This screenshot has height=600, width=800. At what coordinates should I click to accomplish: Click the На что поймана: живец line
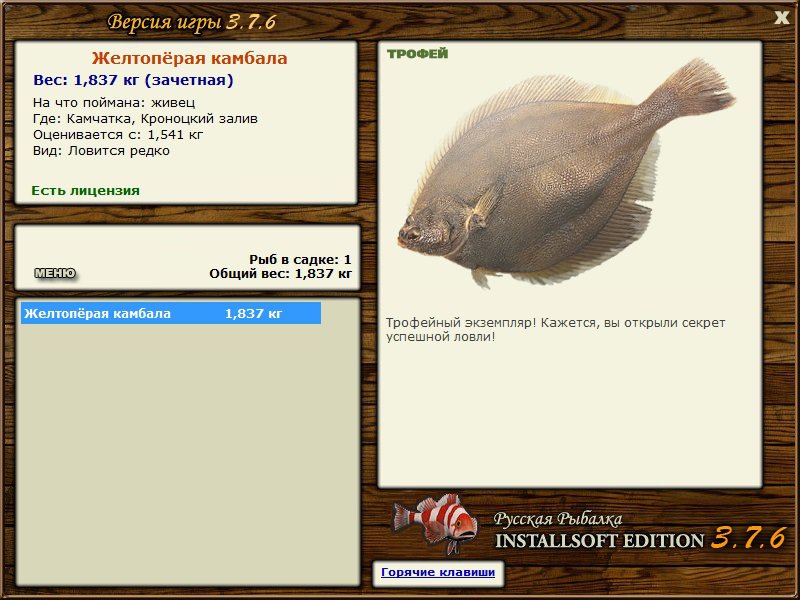coord(114,102)
